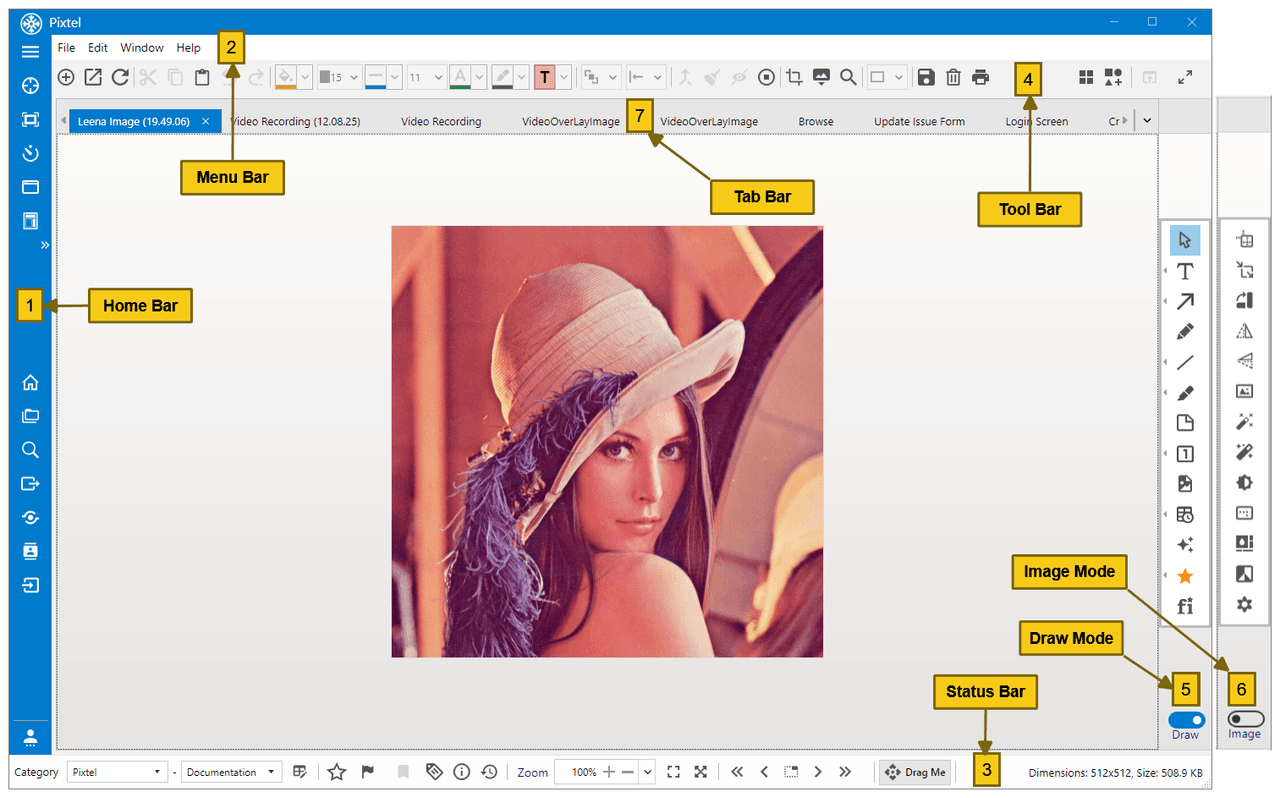Jump to first image double arrow

click(x=737, y=772)
